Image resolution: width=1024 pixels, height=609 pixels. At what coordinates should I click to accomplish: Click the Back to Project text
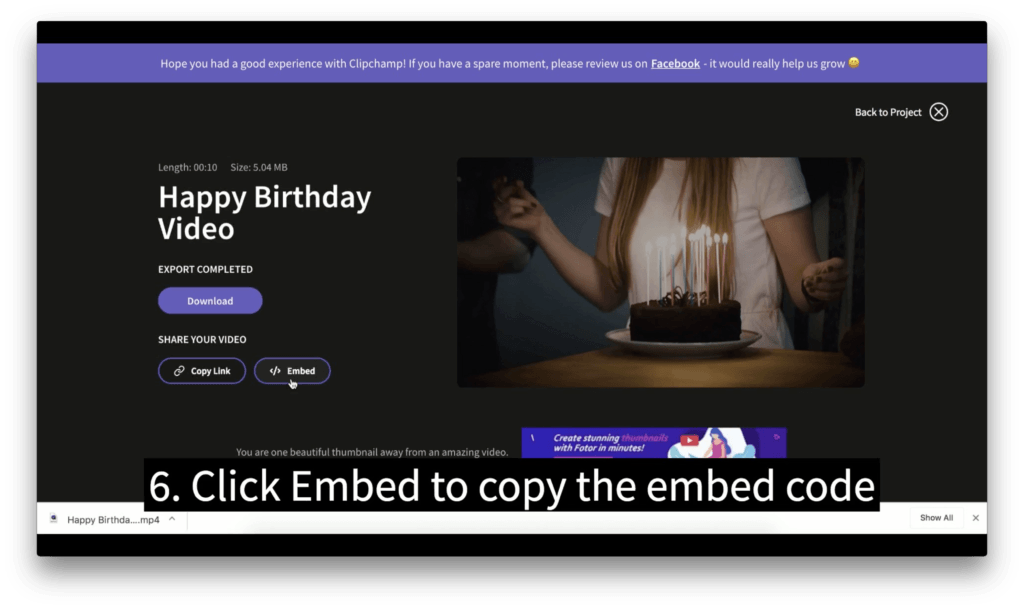[888, 112]
